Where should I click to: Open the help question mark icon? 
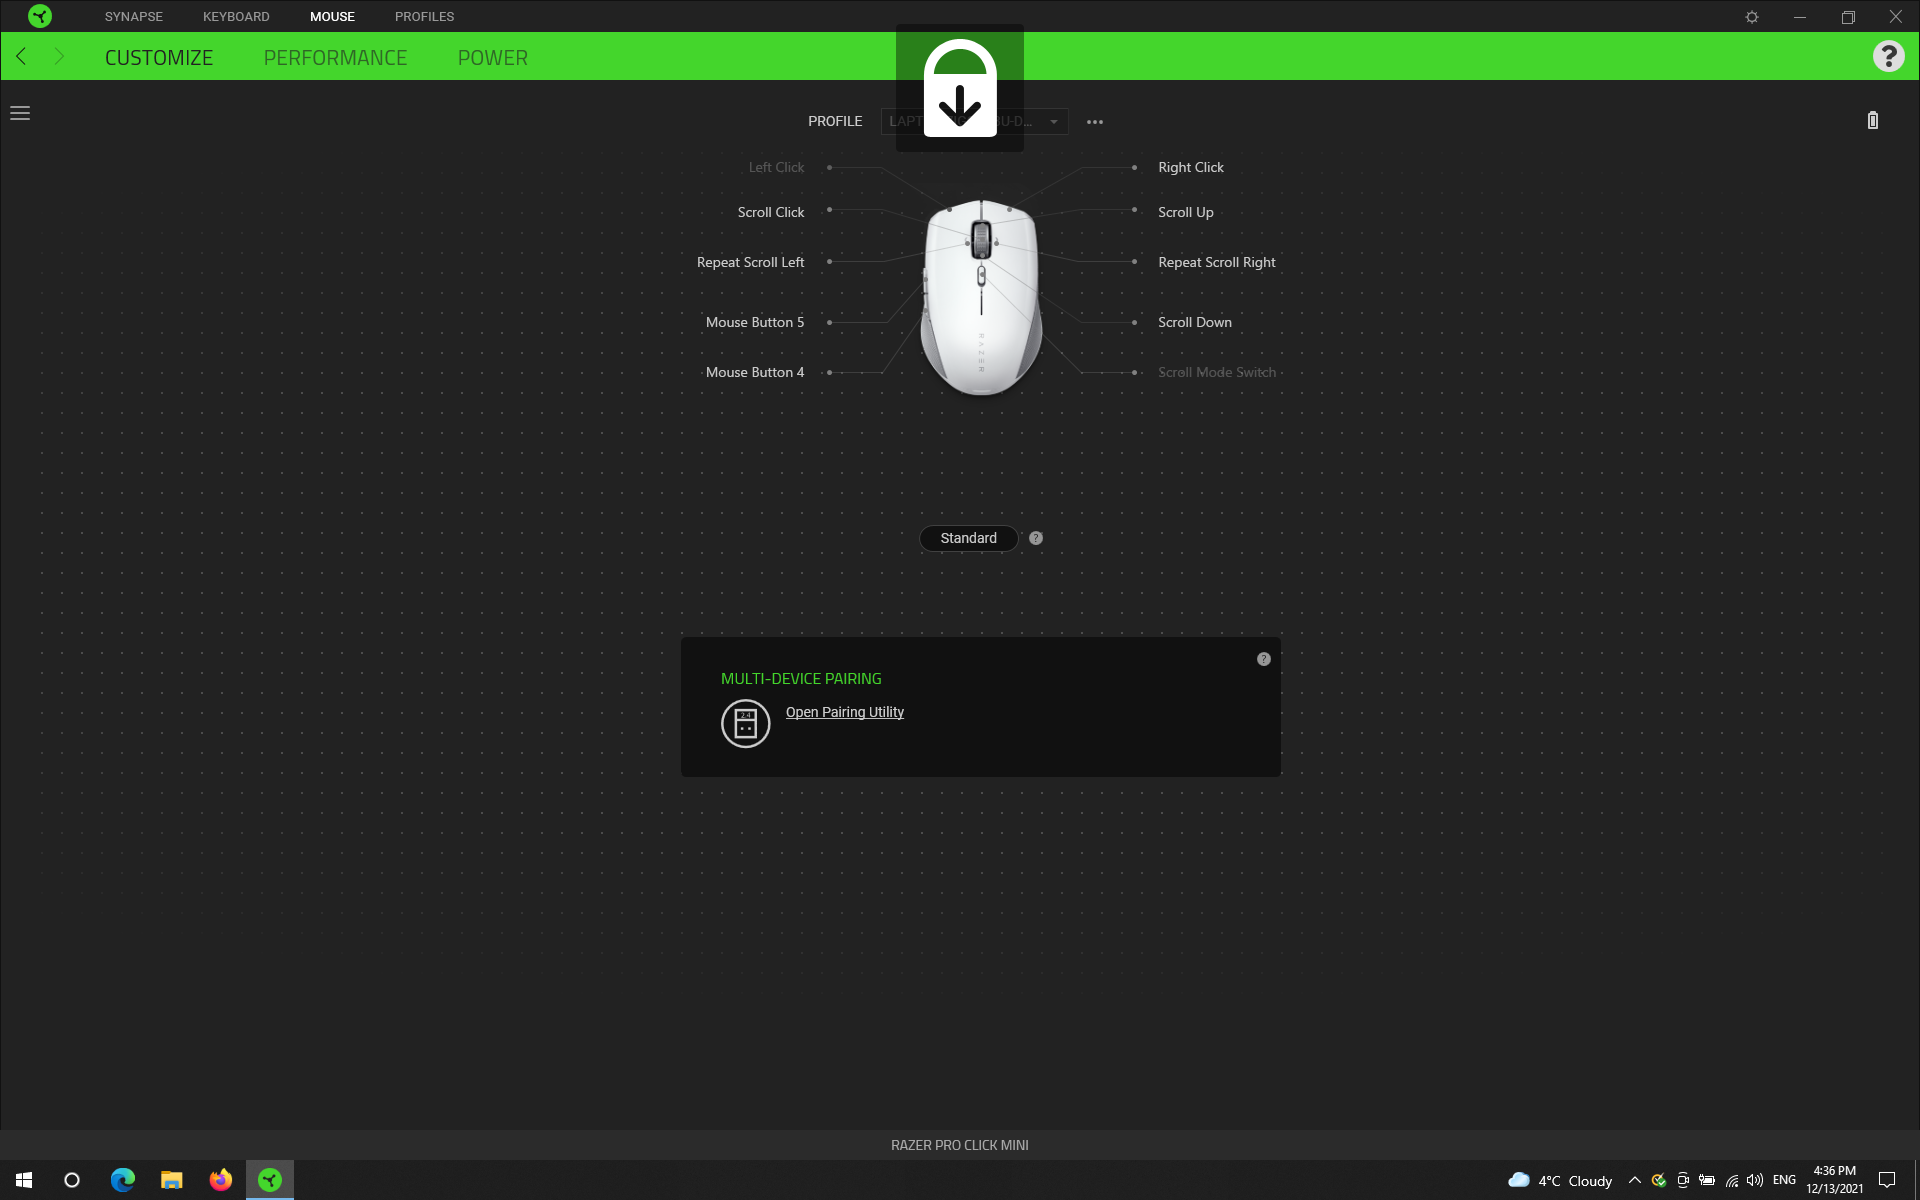[x=1888, y=57]
